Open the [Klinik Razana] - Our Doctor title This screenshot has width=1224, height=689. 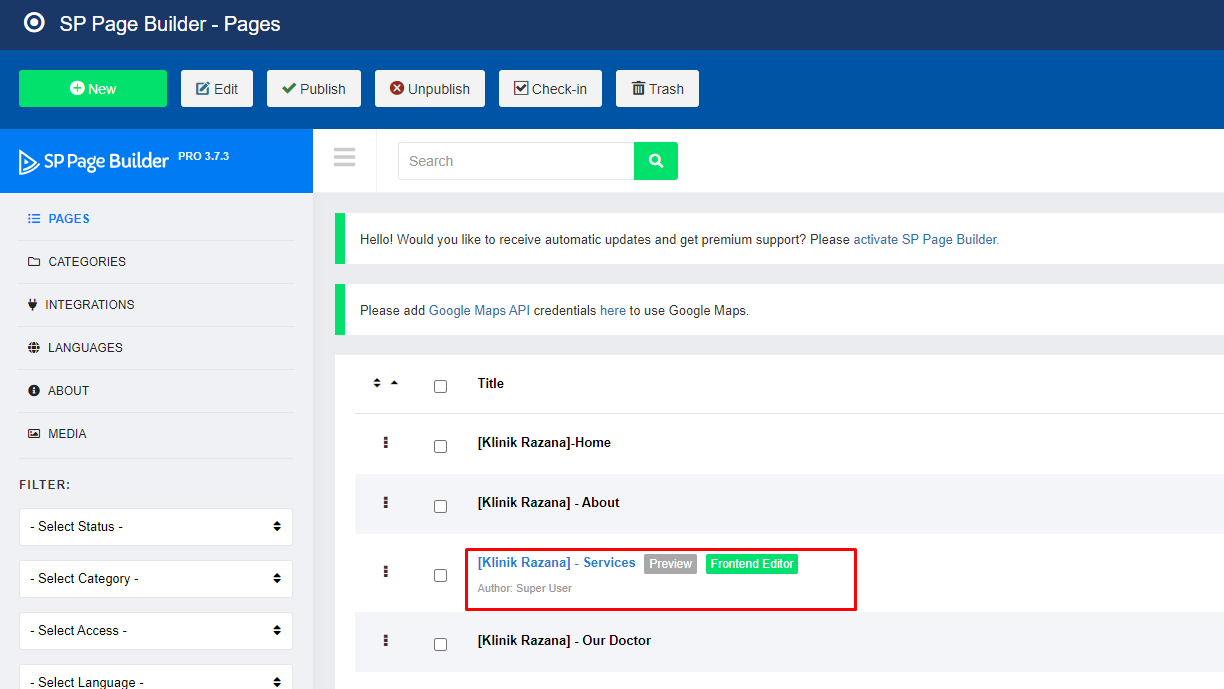pyautogui.click(x=564, y=641)
